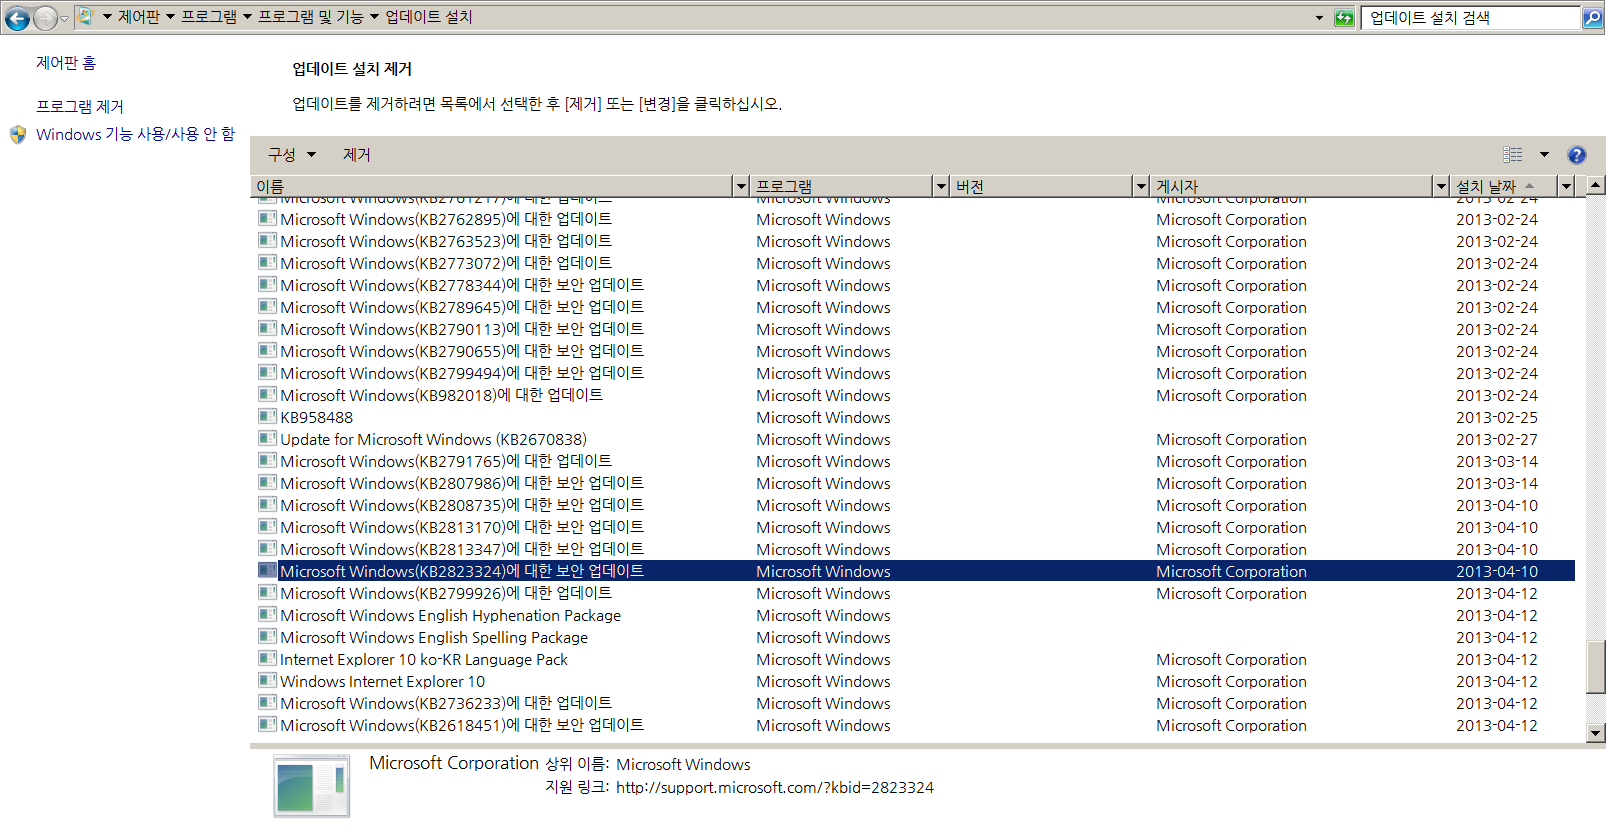Click the icon of the selected KB2823324 row

point(267,571)
